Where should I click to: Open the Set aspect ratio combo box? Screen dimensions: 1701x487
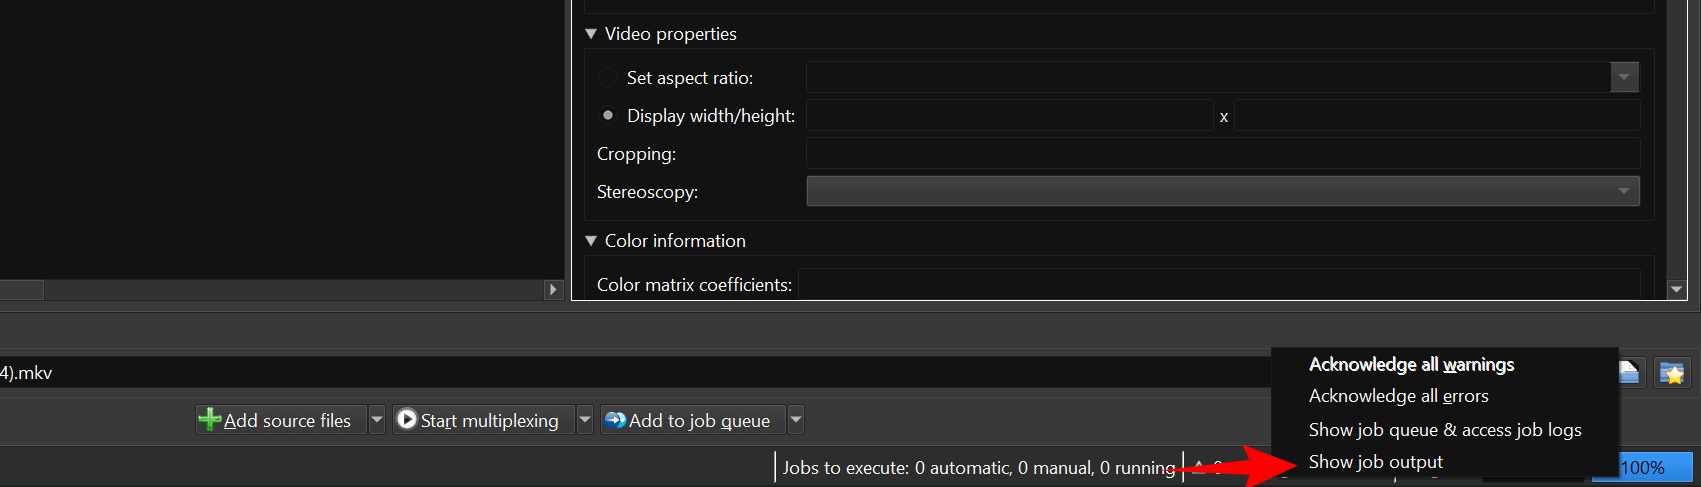tap(1223, 77)
